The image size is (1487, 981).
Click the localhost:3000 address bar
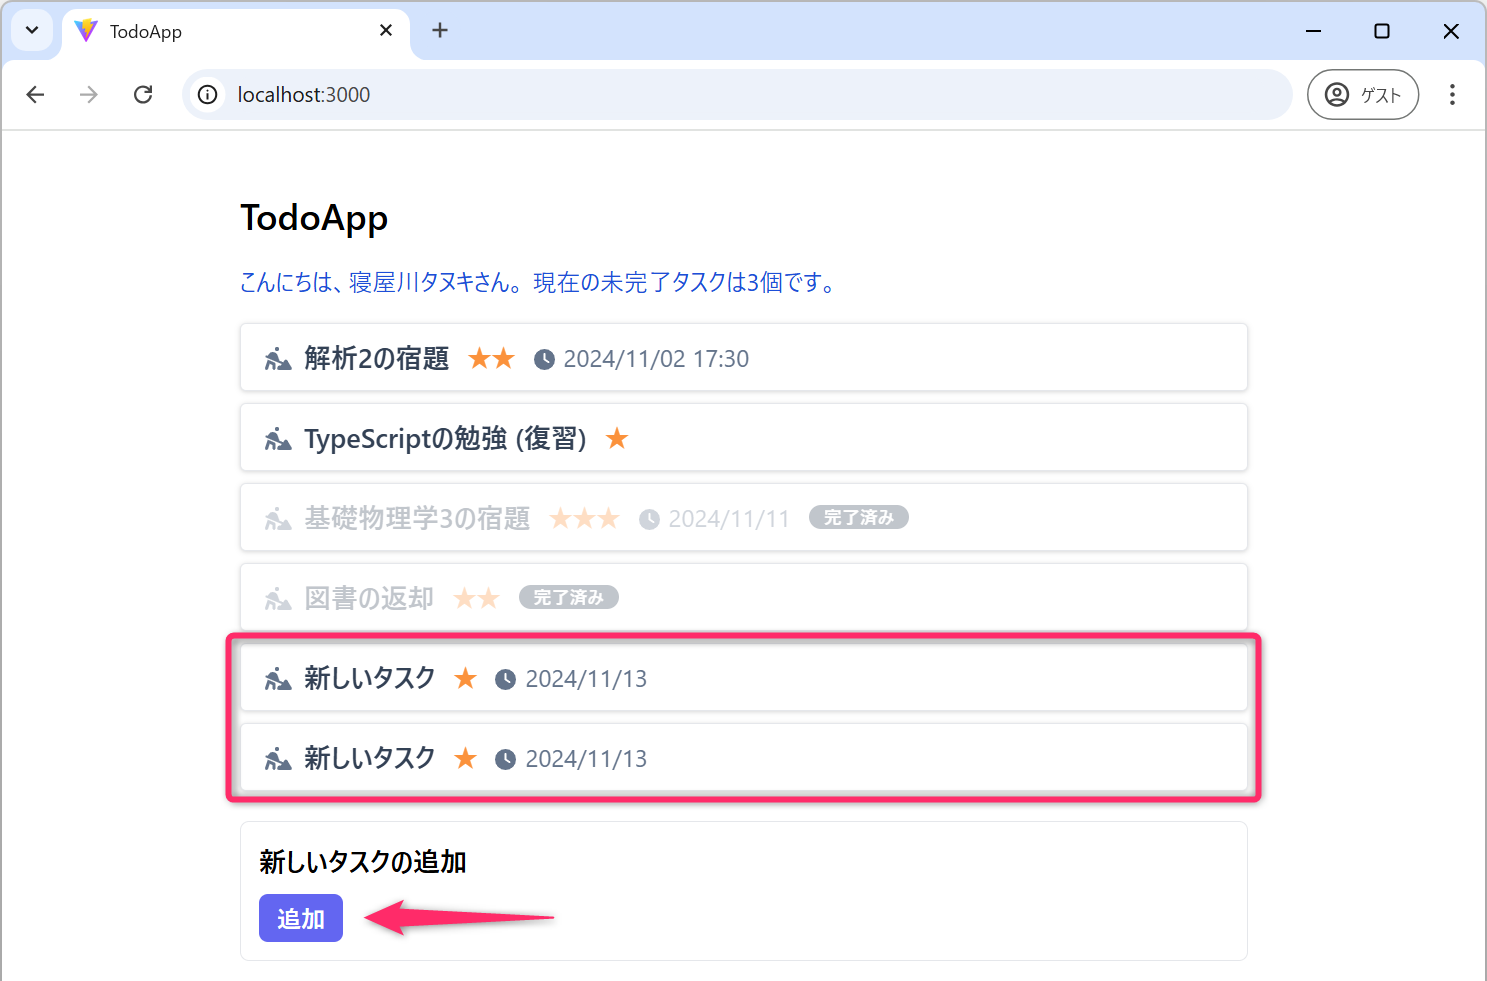(700, 95)
